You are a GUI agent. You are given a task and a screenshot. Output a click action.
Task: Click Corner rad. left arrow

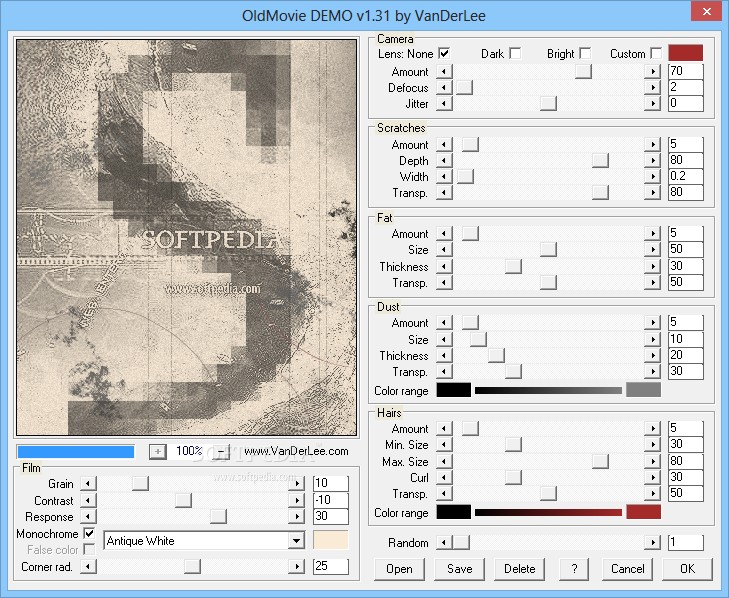88,567
